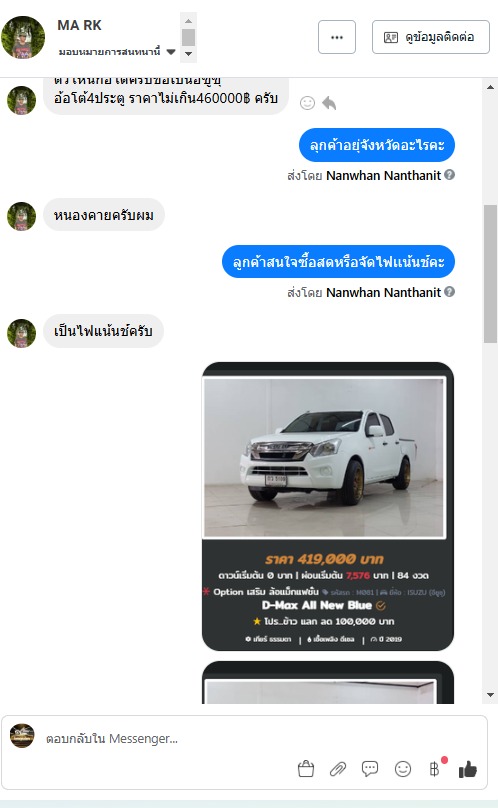React to message with smiley icon
Screen dimensions: 498x808
(x=307, y=103)
